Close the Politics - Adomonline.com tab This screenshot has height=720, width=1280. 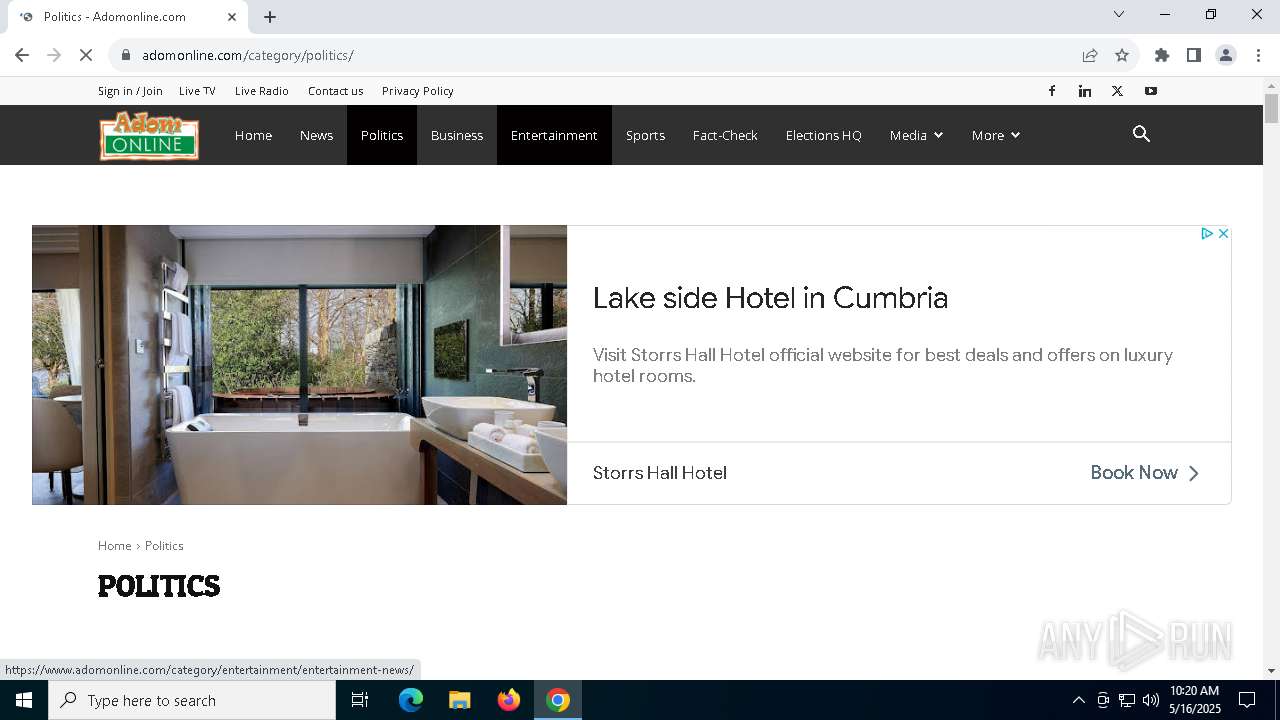pos(232,17)
